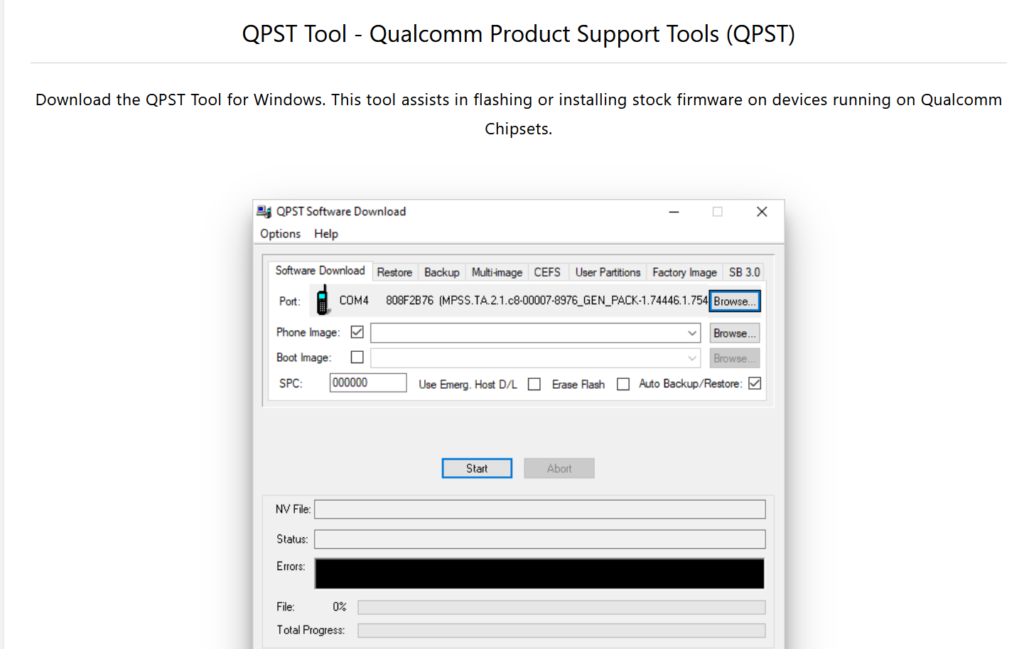Close the QPST Software Download window

[x=761, y=212]
